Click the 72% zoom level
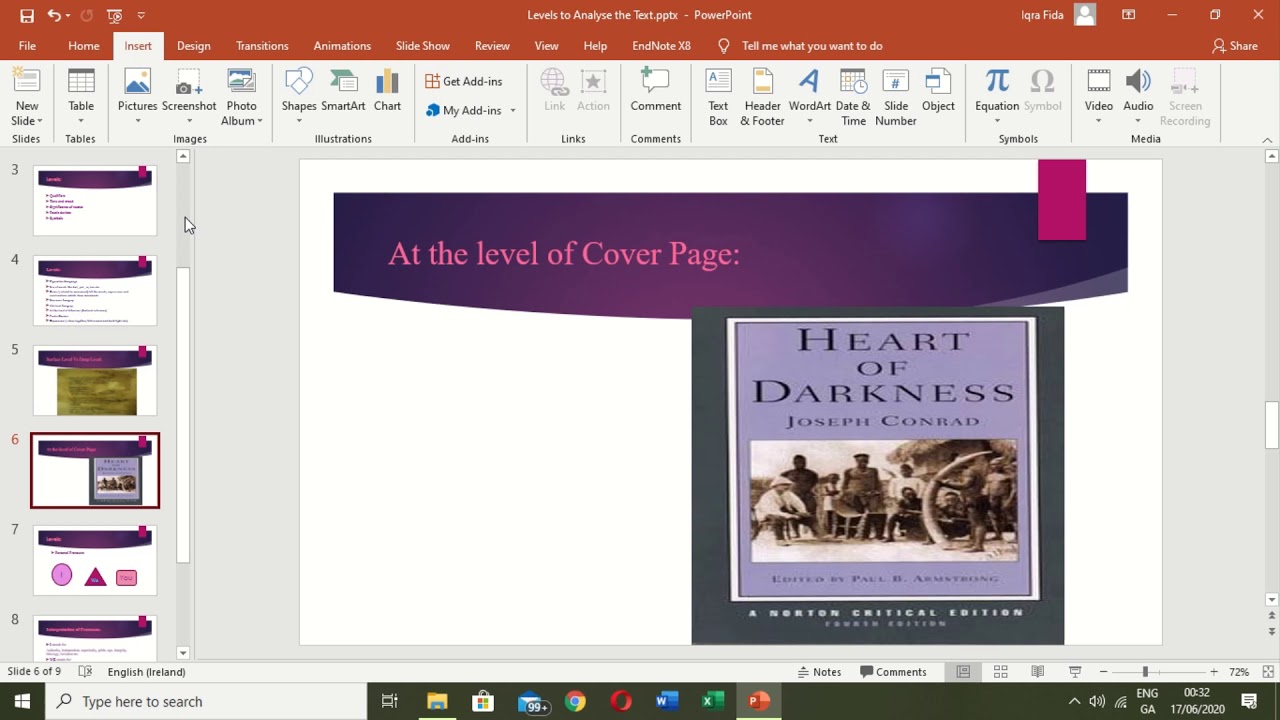The height and width of the screenshot is (720, 1280). pyautogui.click(x=1239, y=672)
